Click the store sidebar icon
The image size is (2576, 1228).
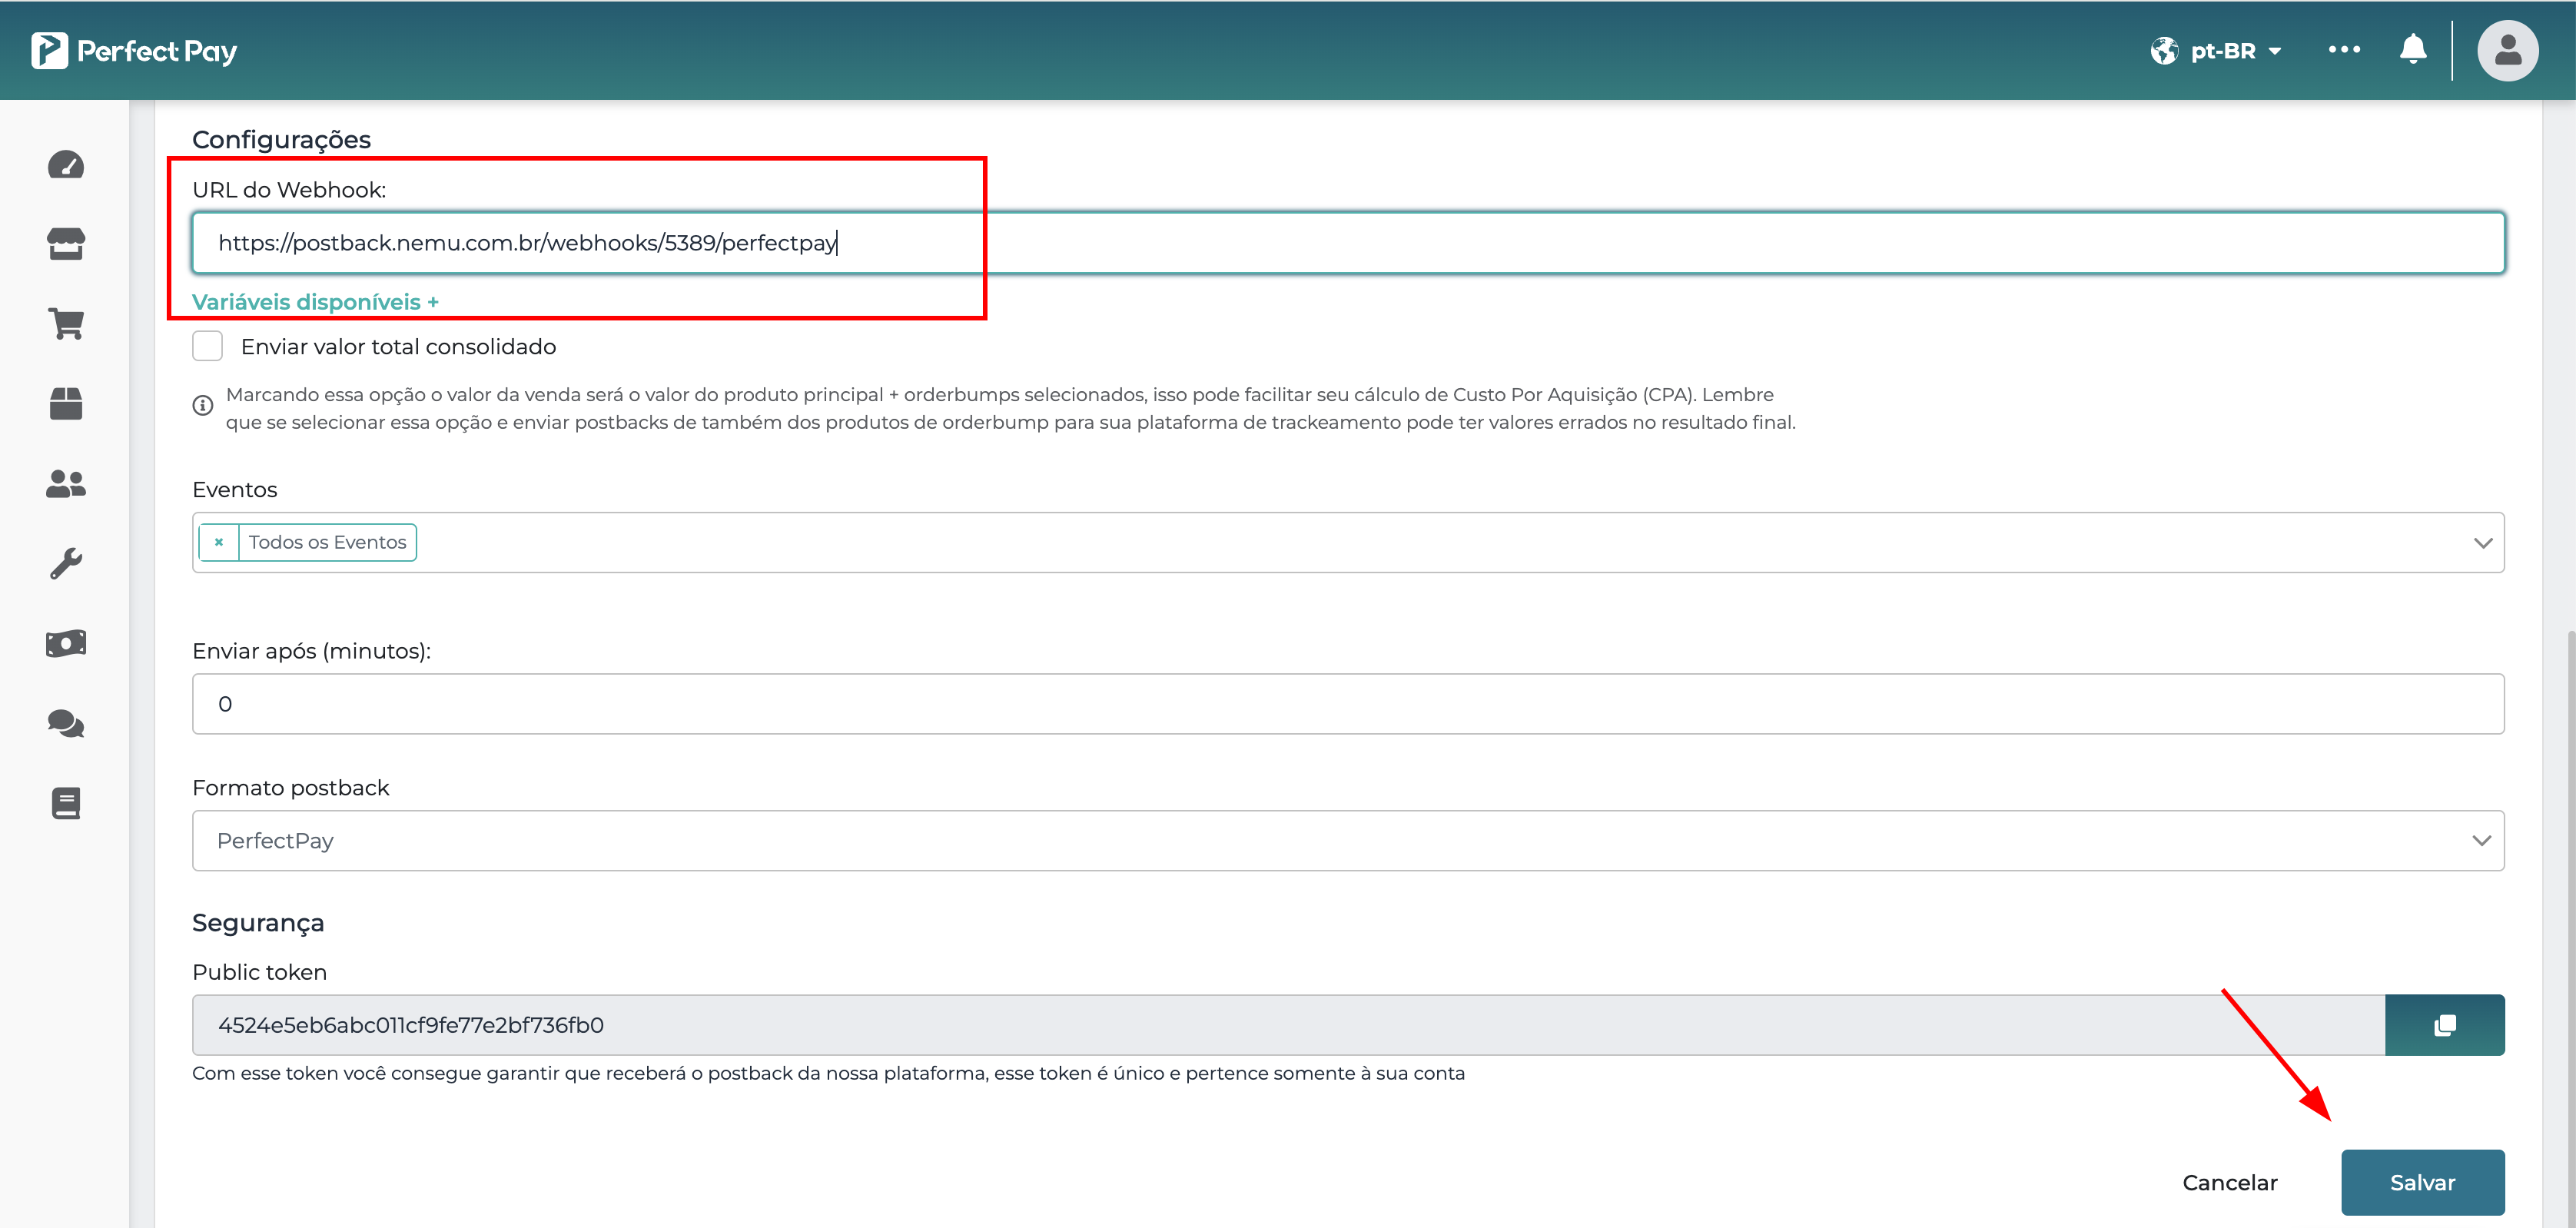[x=66, y=244]
